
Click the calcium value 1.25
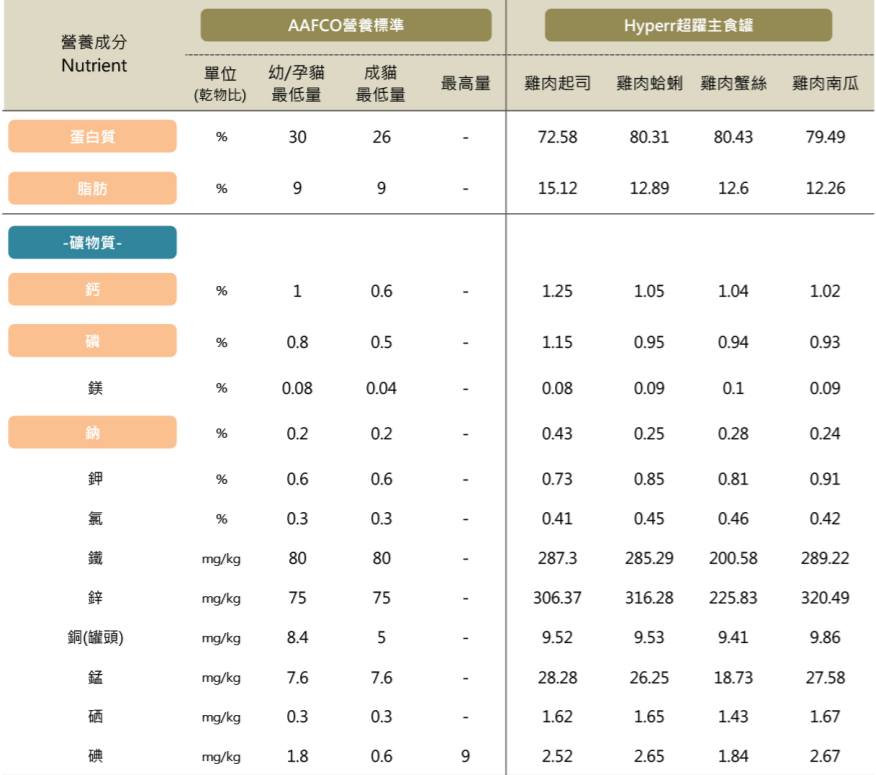click(557, 291)
